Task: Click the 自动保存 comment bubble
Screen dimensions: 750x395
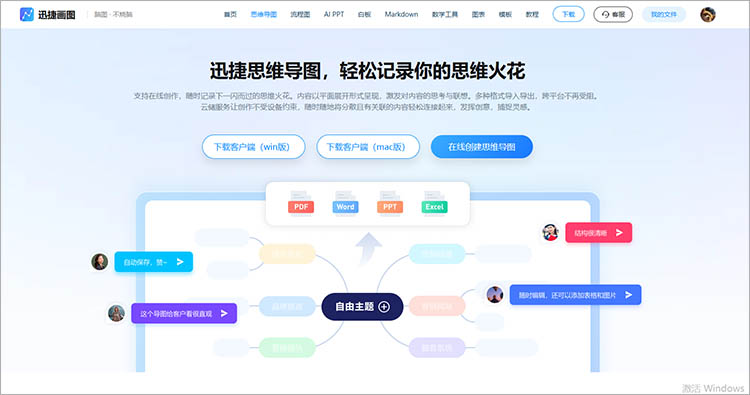Action: [x=154, y=262]
